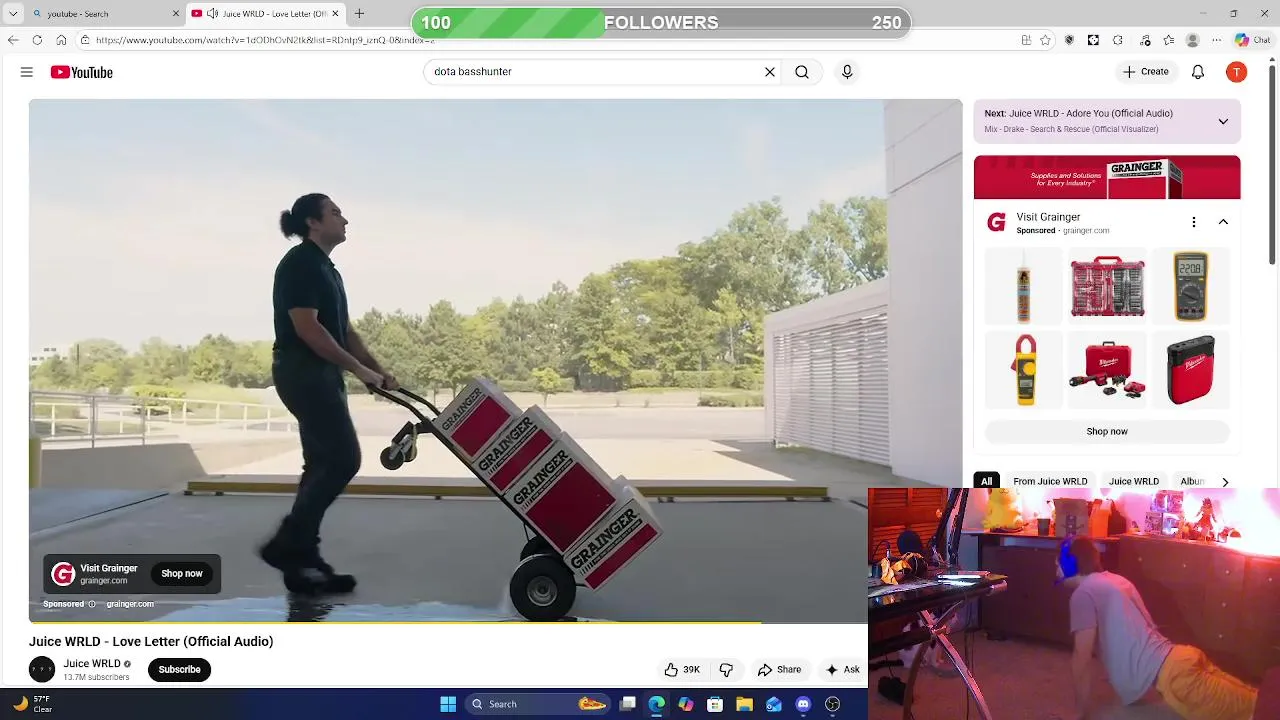1280x720 pixels.
Task: Click Shop now on the video ad overlay
Action: point(182,574)
